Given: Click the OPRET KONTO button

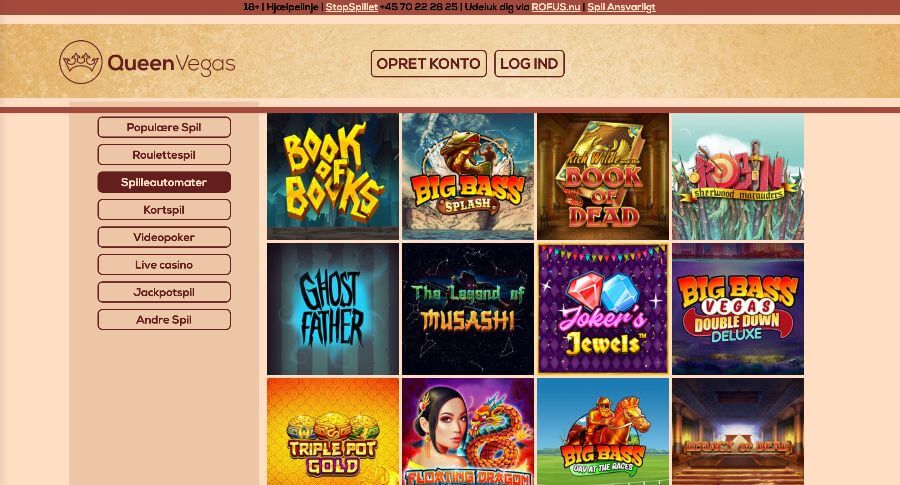Looking at the screenshot, I should coord(429,63).
